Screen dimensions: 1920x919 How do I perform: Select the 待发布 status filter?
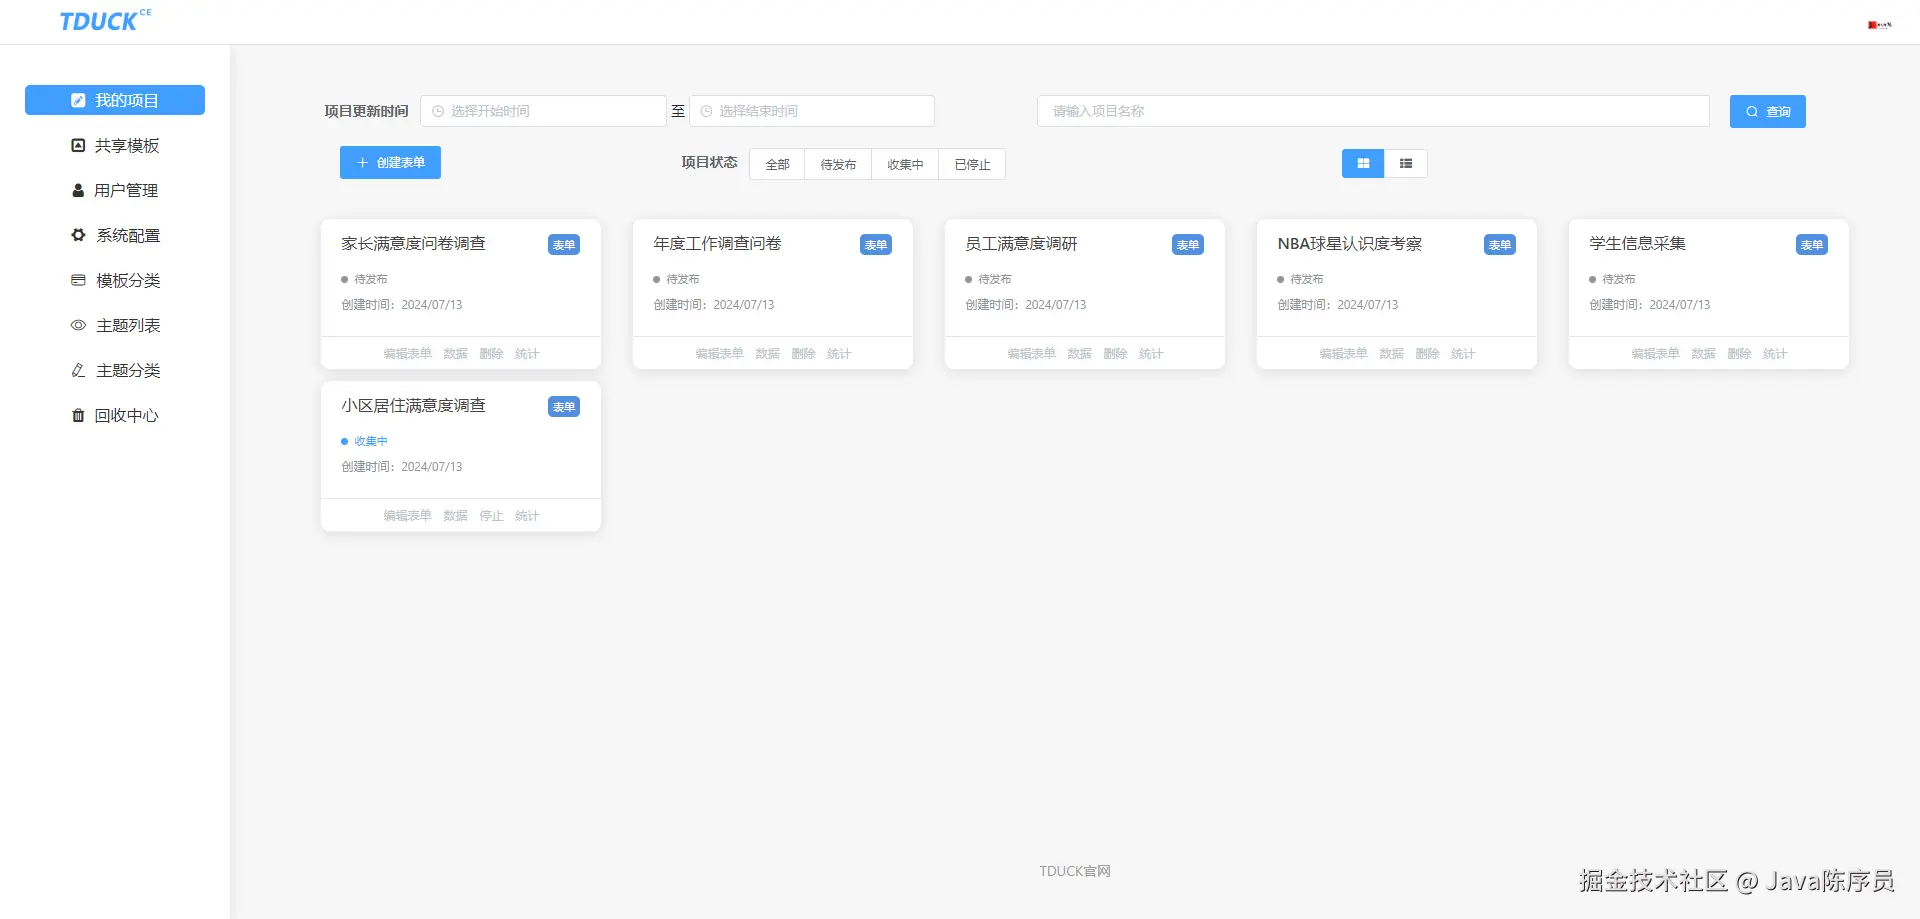coord(838,164)
